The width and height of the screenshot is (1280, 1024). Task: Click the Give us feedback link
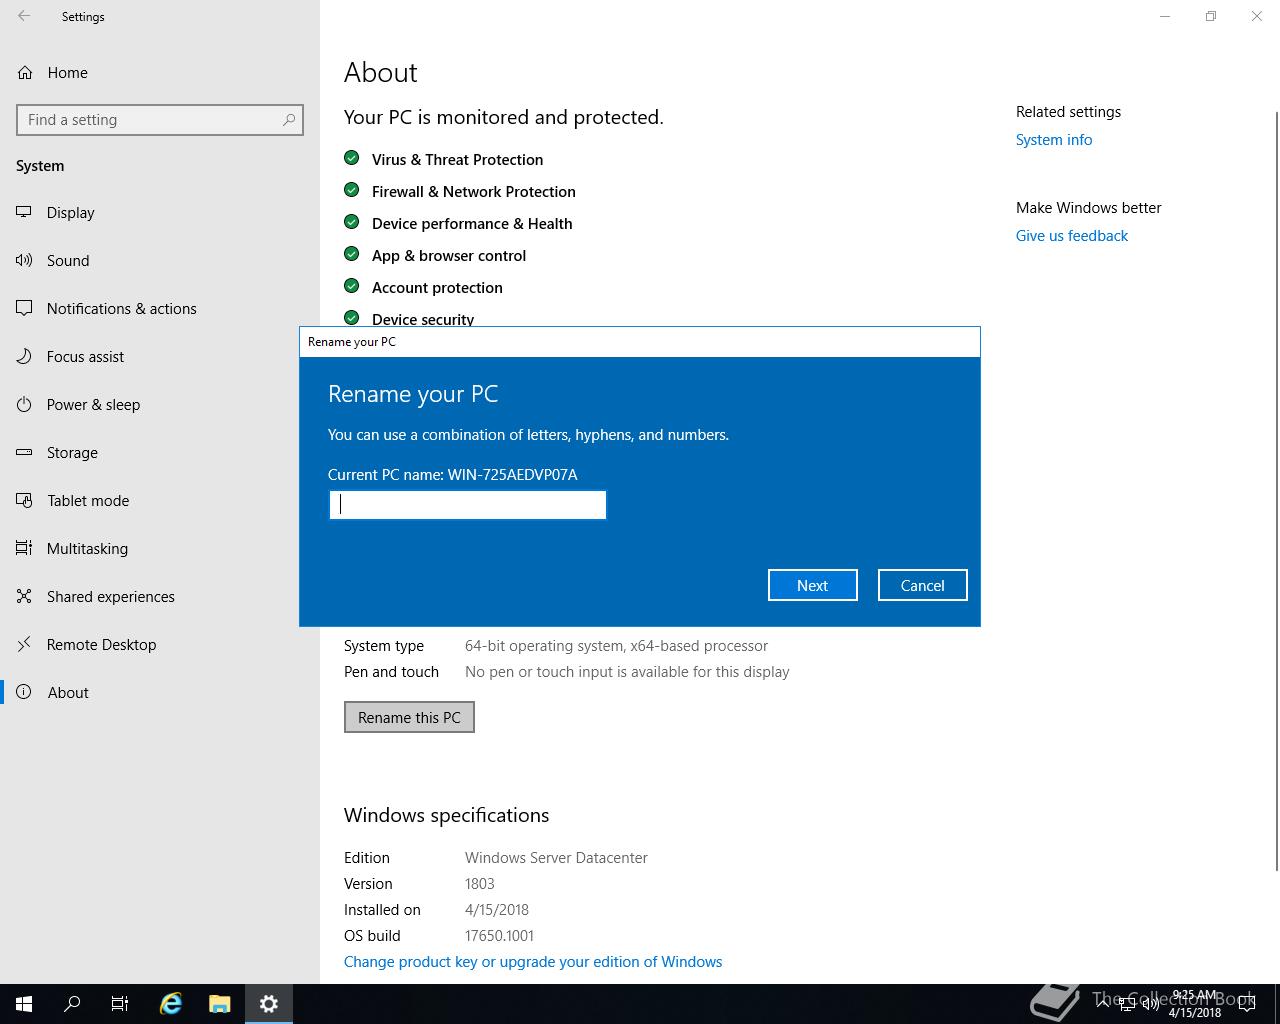pyautogui.click(x=1072, y=236)
